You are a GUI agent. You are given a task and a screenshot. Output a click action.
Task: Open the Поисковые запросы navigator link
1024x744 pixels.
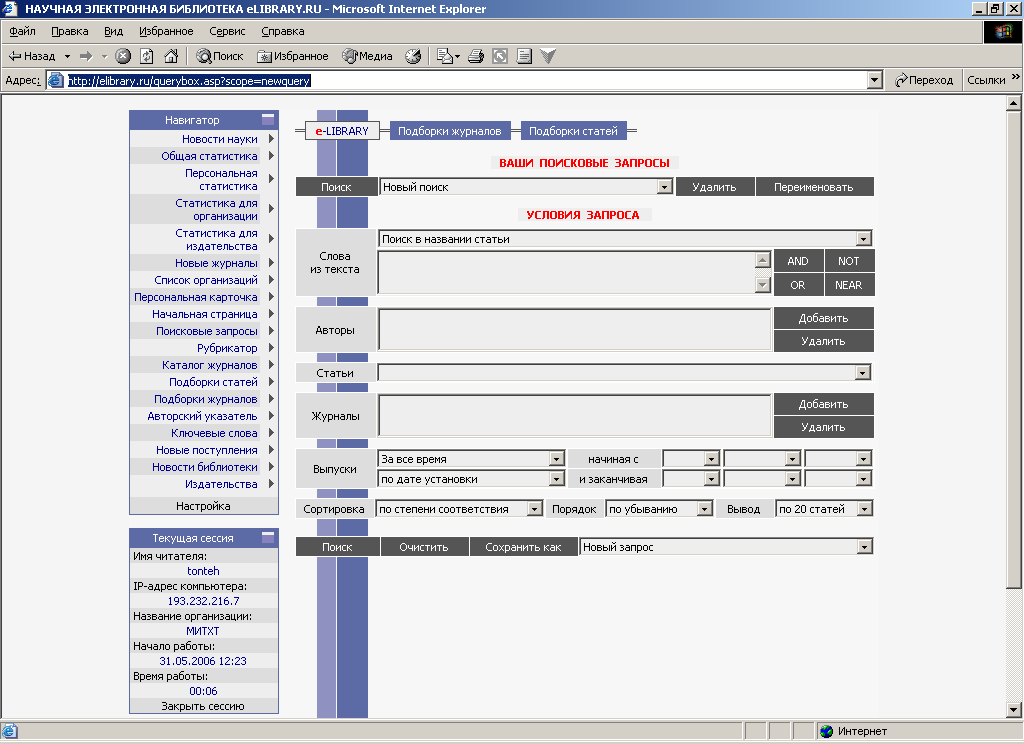[x=207, y=331]
